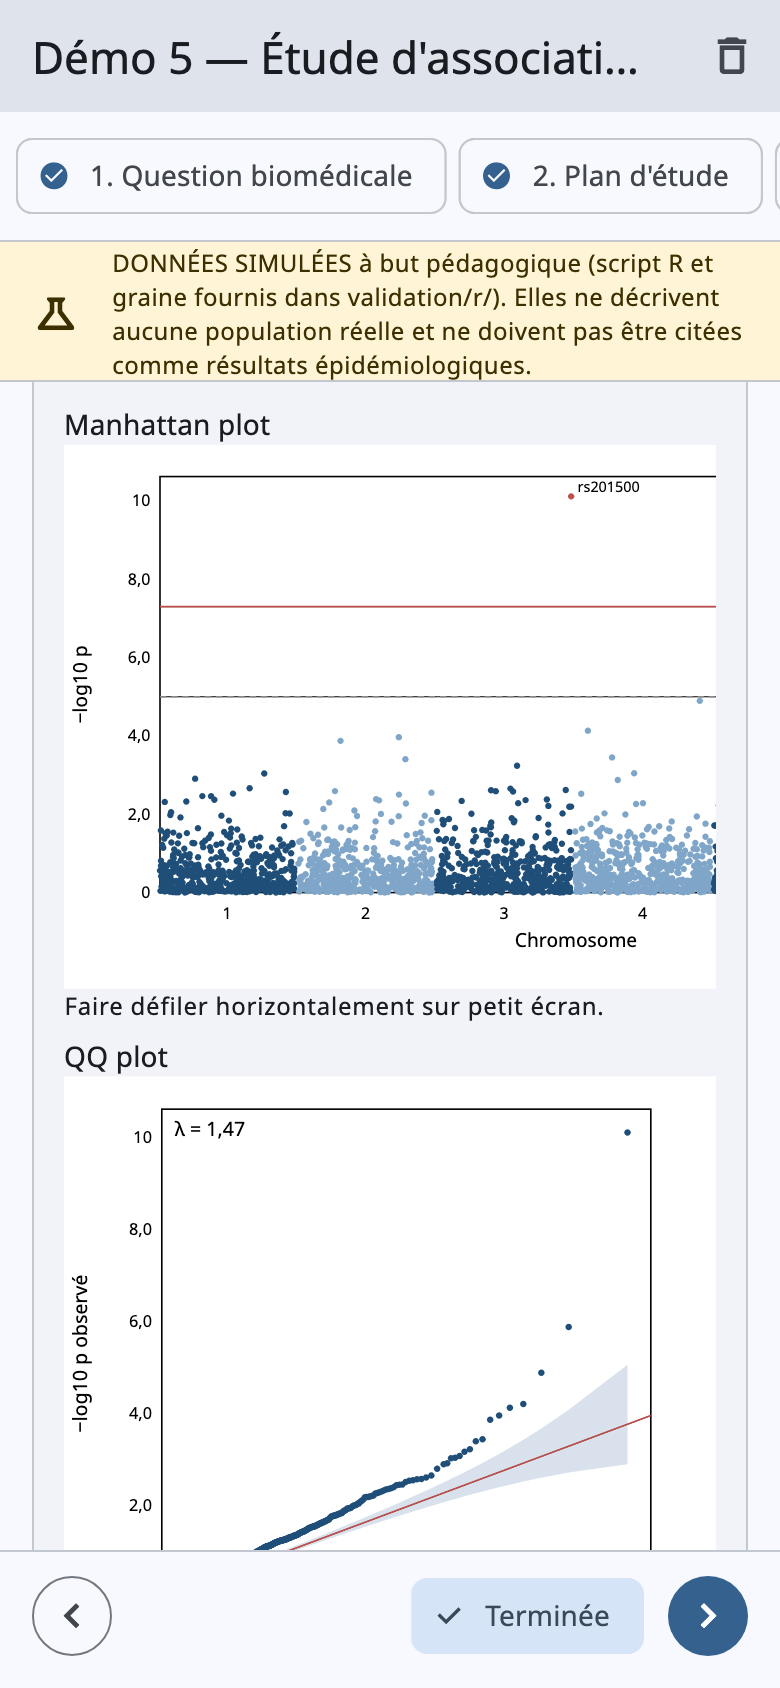Click the checkmark icon on Plan d'étude
Screen dimensions: 780x1688
click(x=496, y=176)
